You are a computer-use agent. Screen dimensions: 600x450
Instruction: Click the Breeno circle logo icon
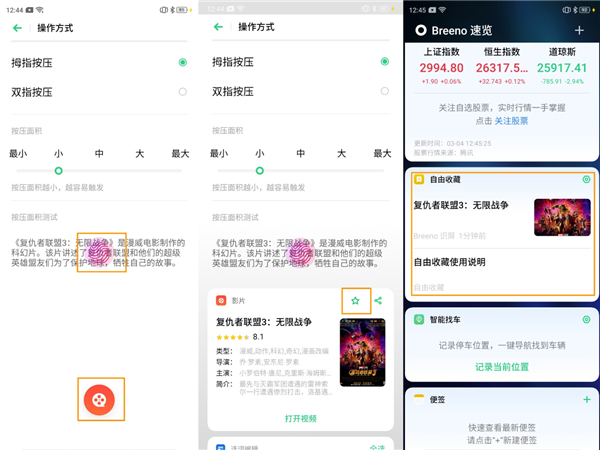[x=421, y=30]
